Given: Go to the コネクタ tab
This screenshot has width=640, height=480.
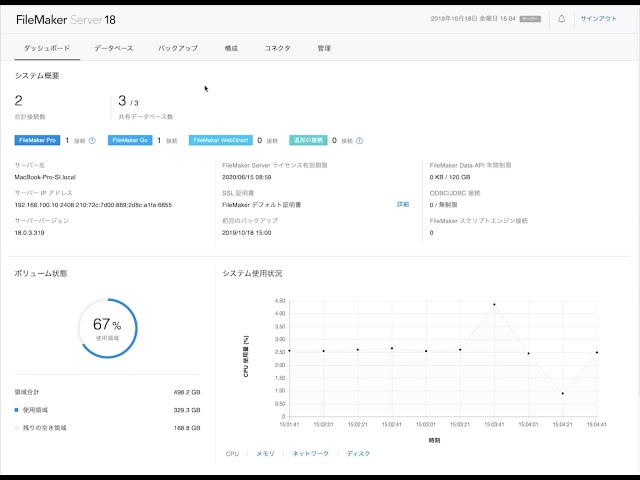Looking at the screenshot, I should click(278, 48).
